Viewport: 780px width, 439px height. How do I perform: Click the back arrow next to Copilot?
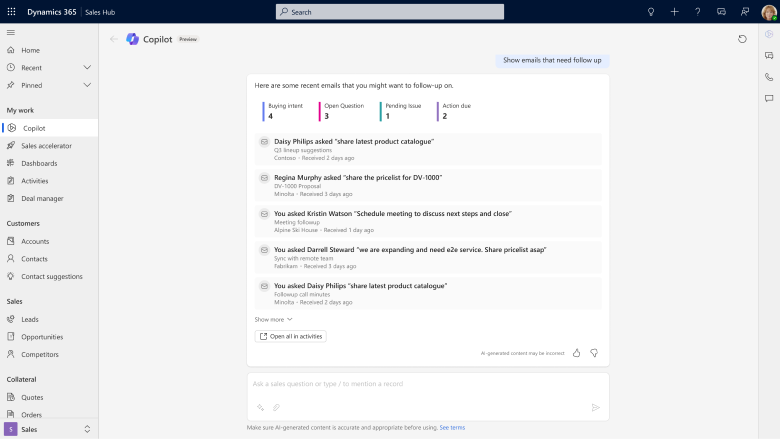point(113,39)
